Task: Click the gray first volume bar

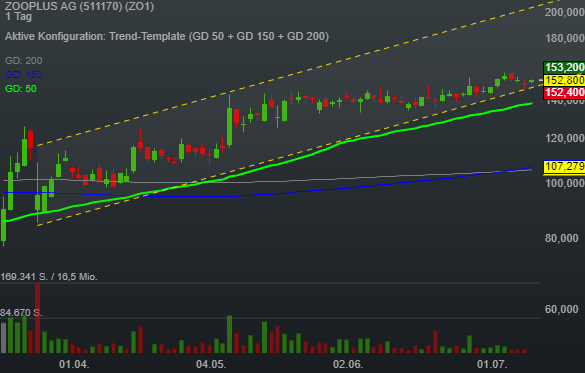Action: (4, 338)
